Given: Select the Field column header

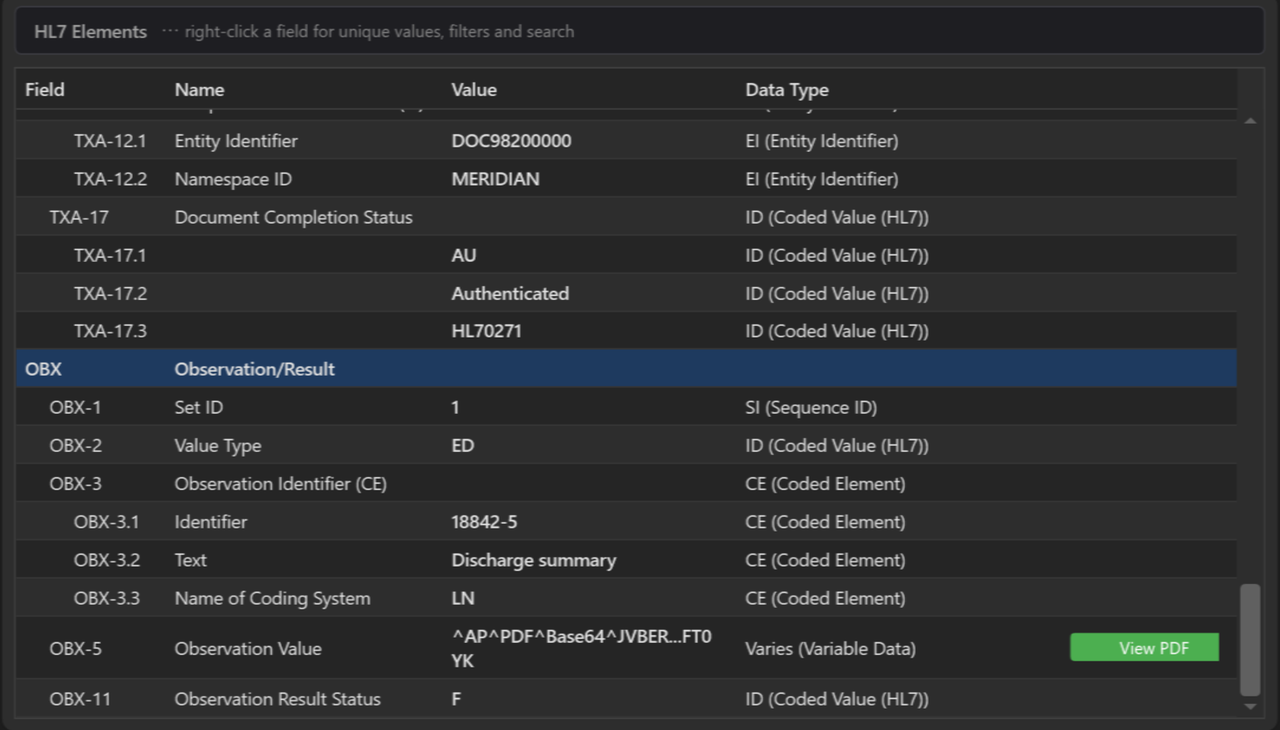Looking at the screenshot, I should [45, 89].
